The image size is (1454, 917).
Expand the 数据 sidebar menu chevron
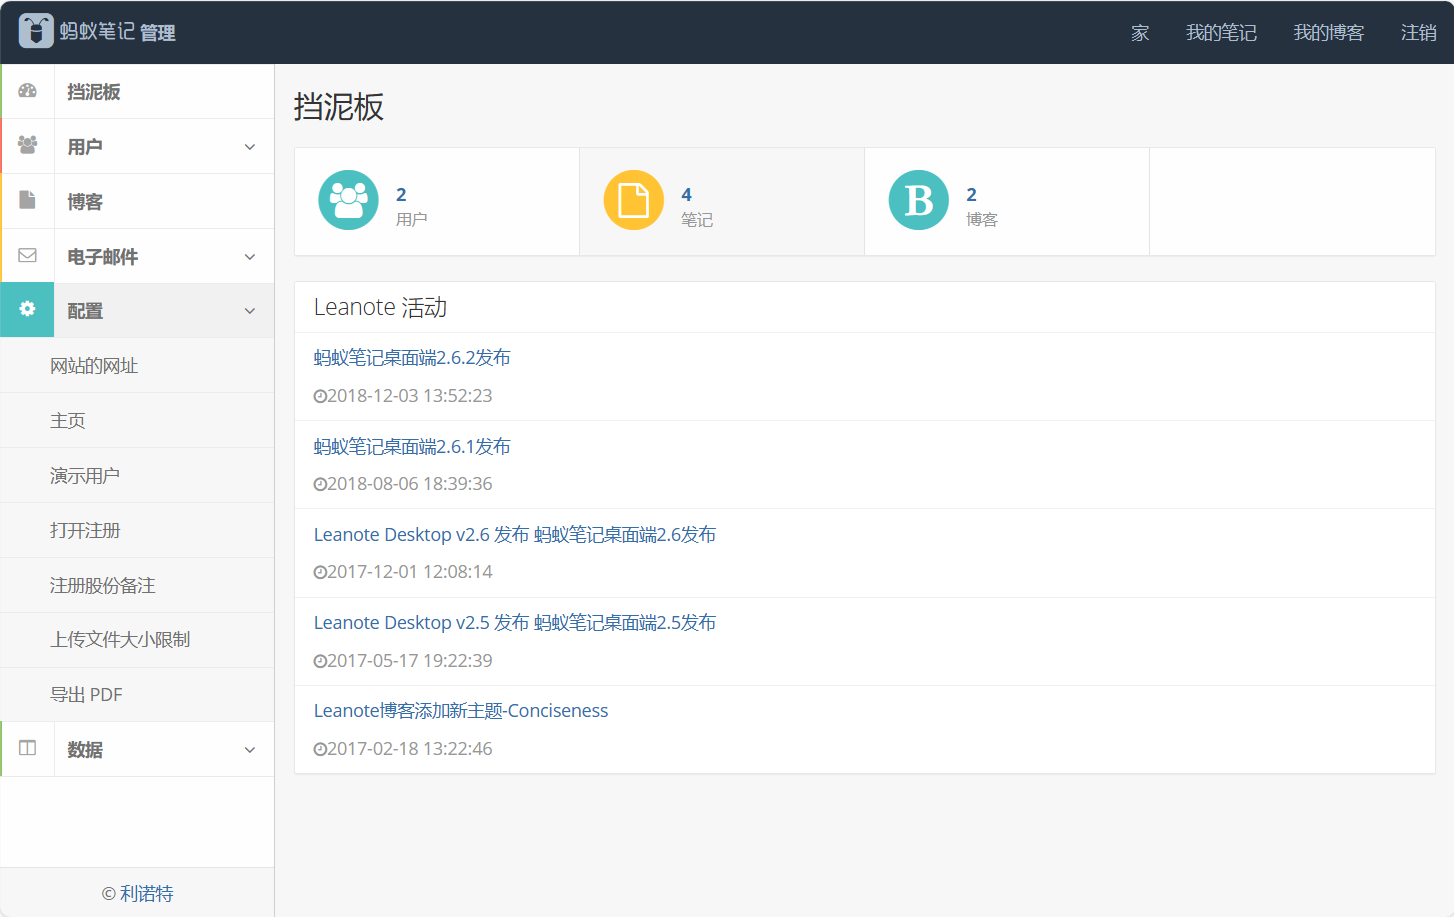click(x=250, y=750)
